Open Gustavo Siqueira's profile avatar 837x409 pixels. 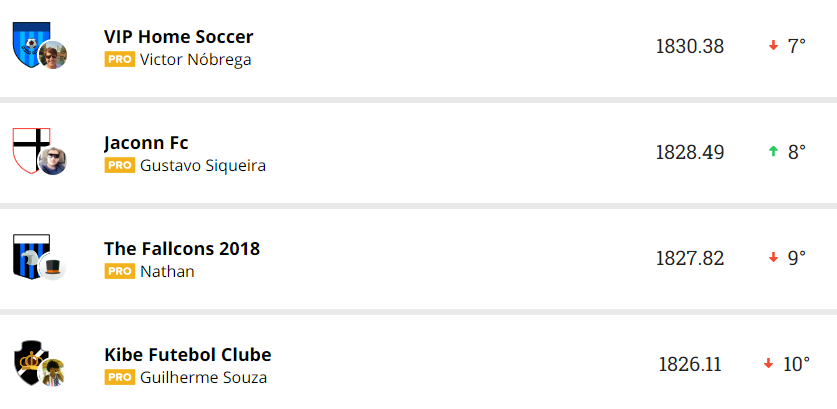[x=53, y=161]
